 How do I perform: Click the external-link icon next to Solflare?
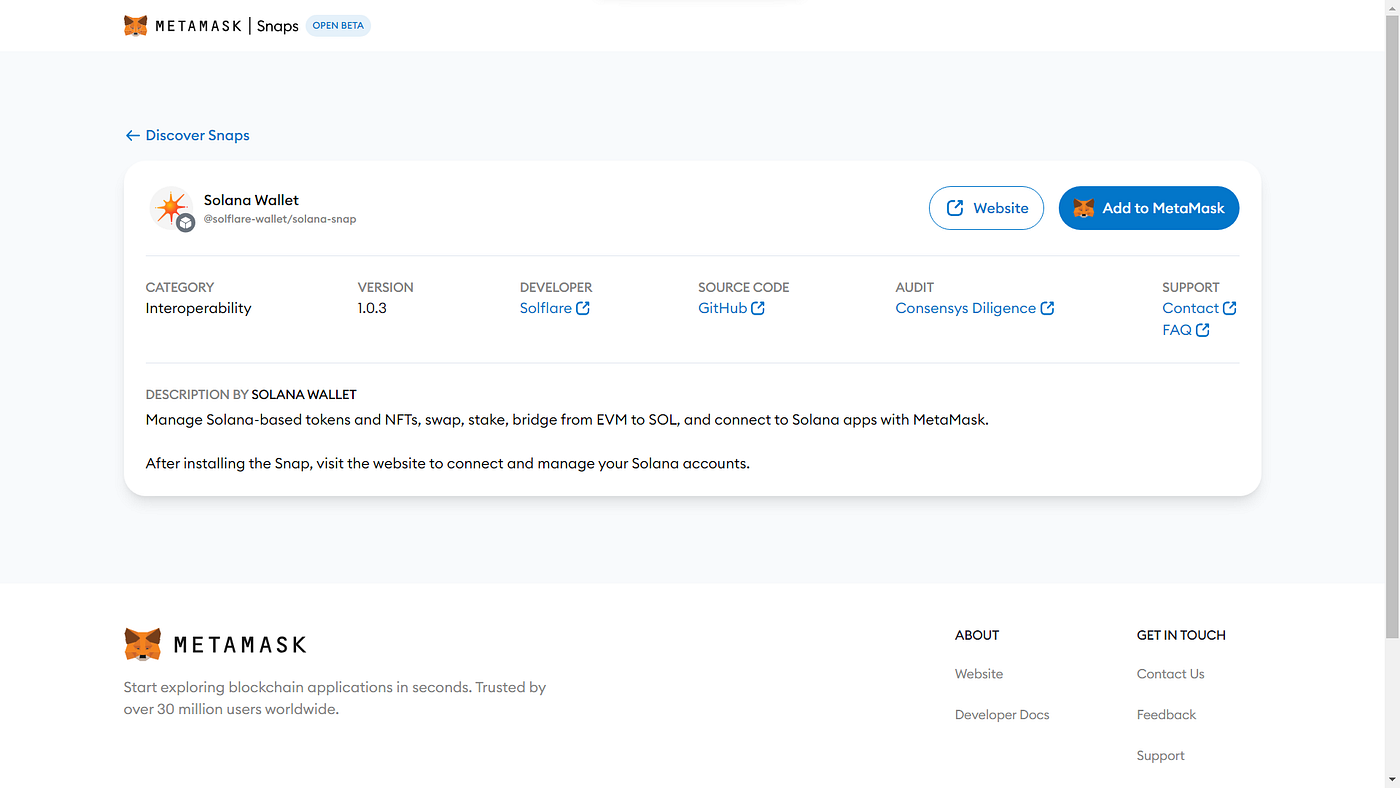583,308
